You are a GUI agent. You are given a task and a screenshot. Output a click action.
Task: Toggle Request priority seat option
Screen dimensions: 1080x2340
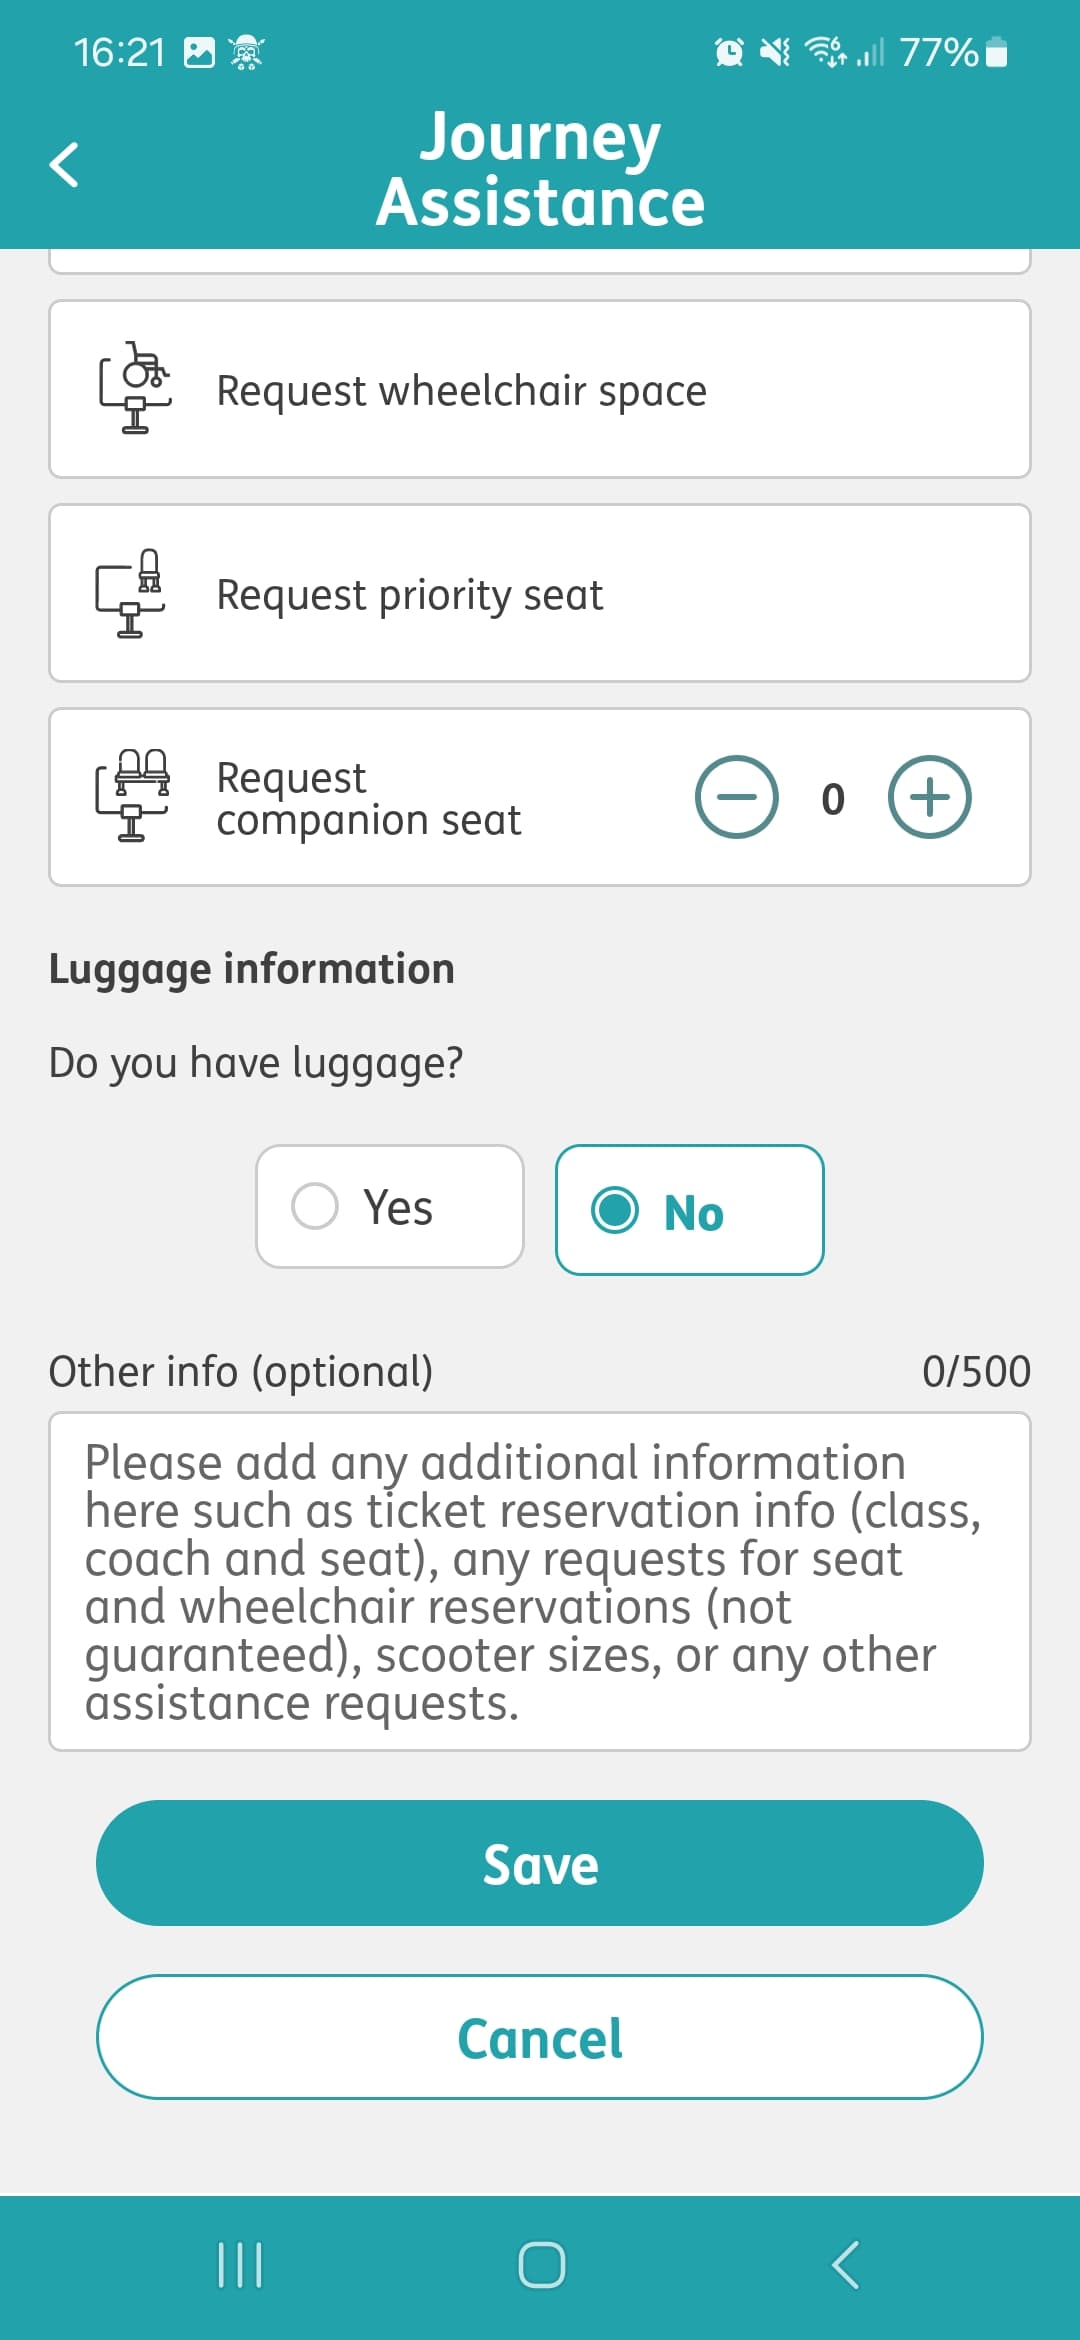(540, 594)
